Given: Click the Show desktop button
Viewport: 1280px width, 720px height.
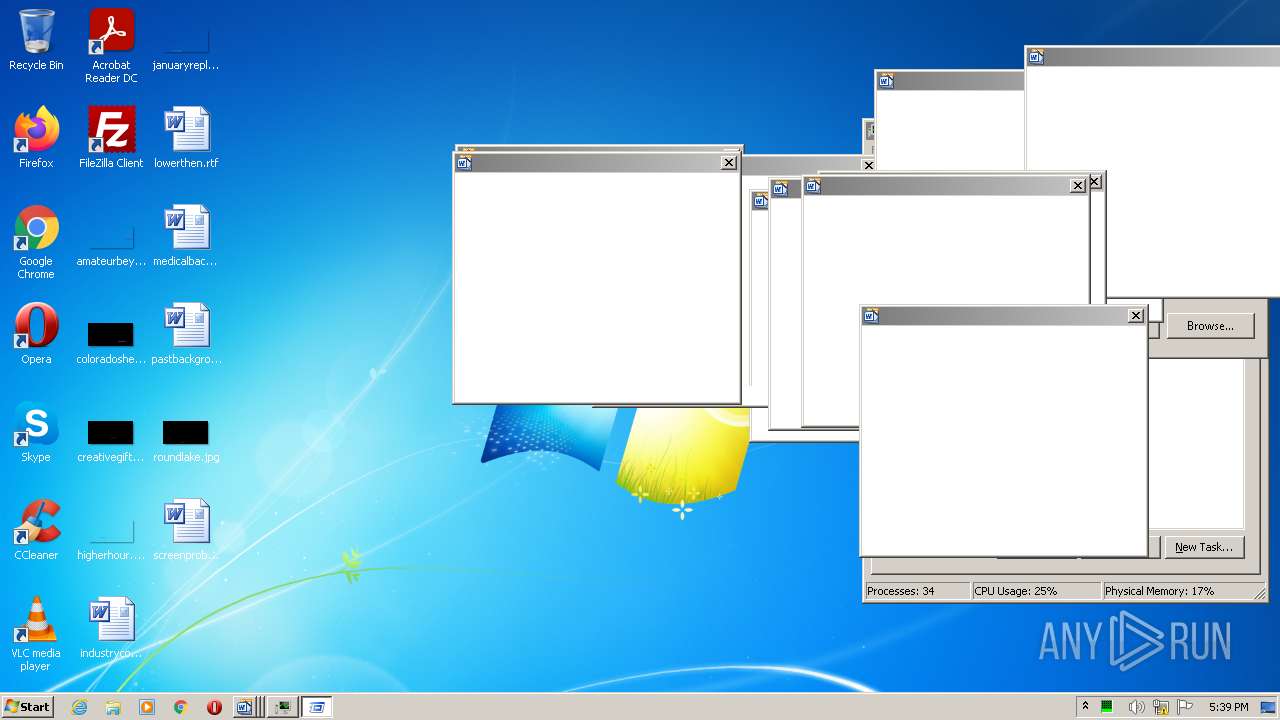Looking at the screenshot, I should click(1269, 707).
